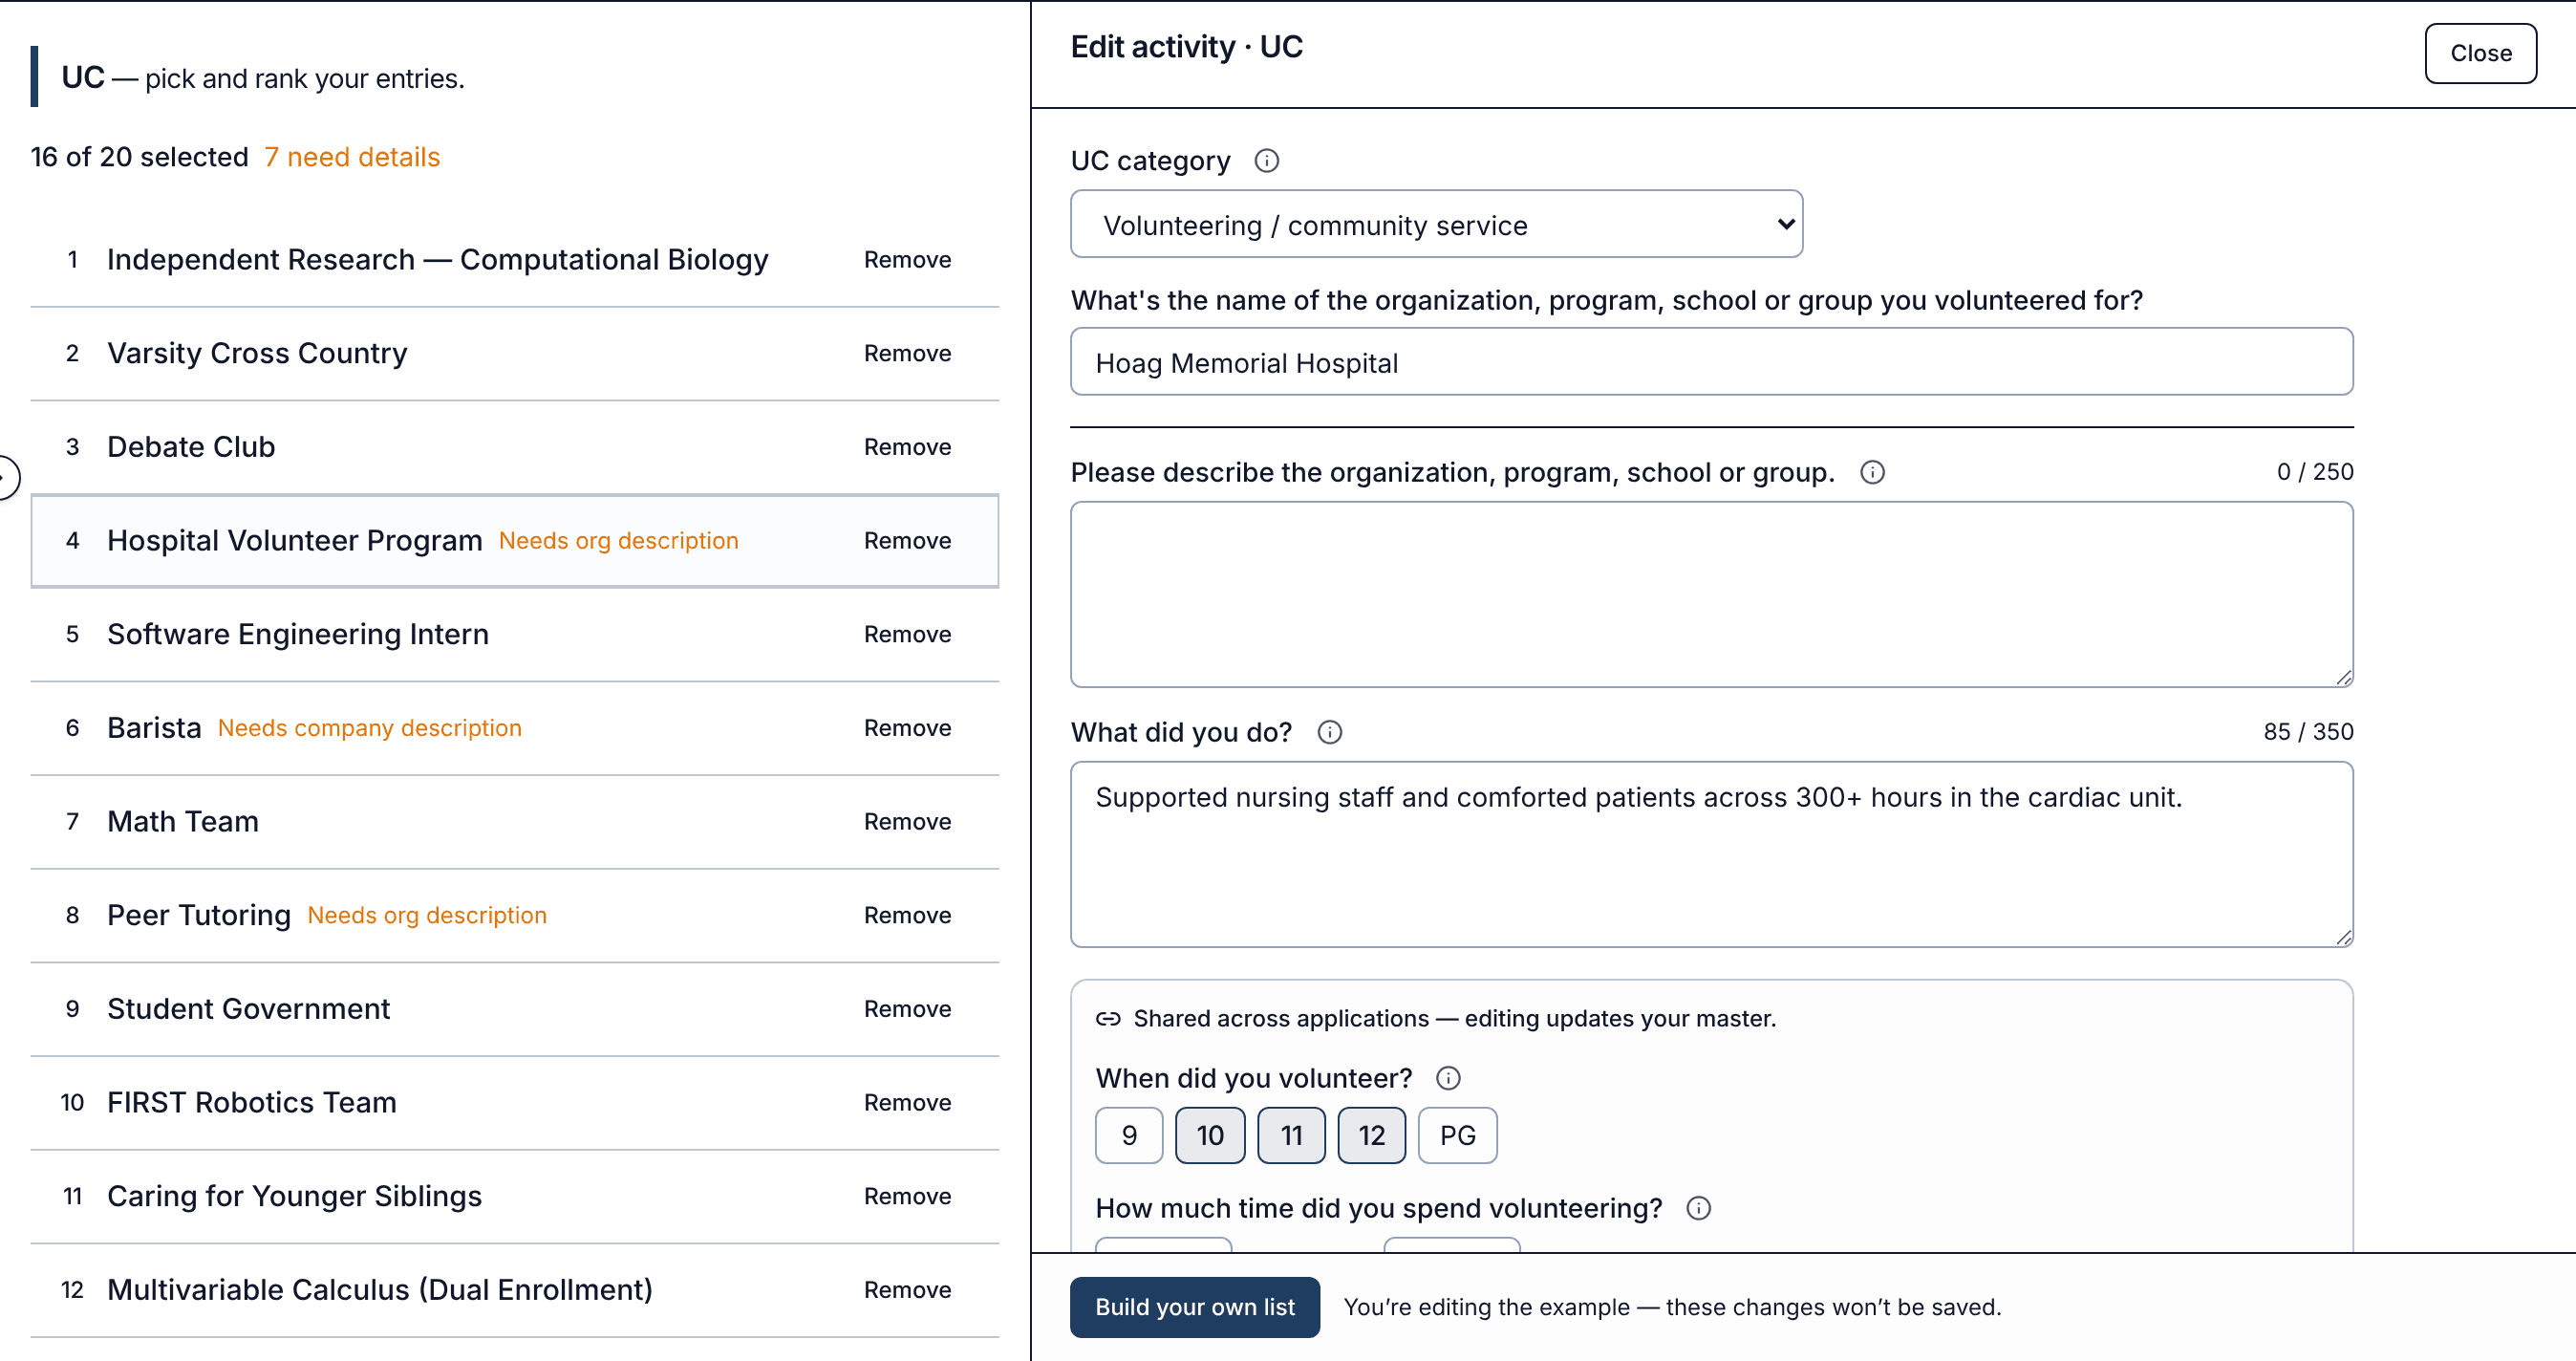Click Needs org description beside Peer Tutoring
Viewport: 2576px width, 1361px height.
427,915
